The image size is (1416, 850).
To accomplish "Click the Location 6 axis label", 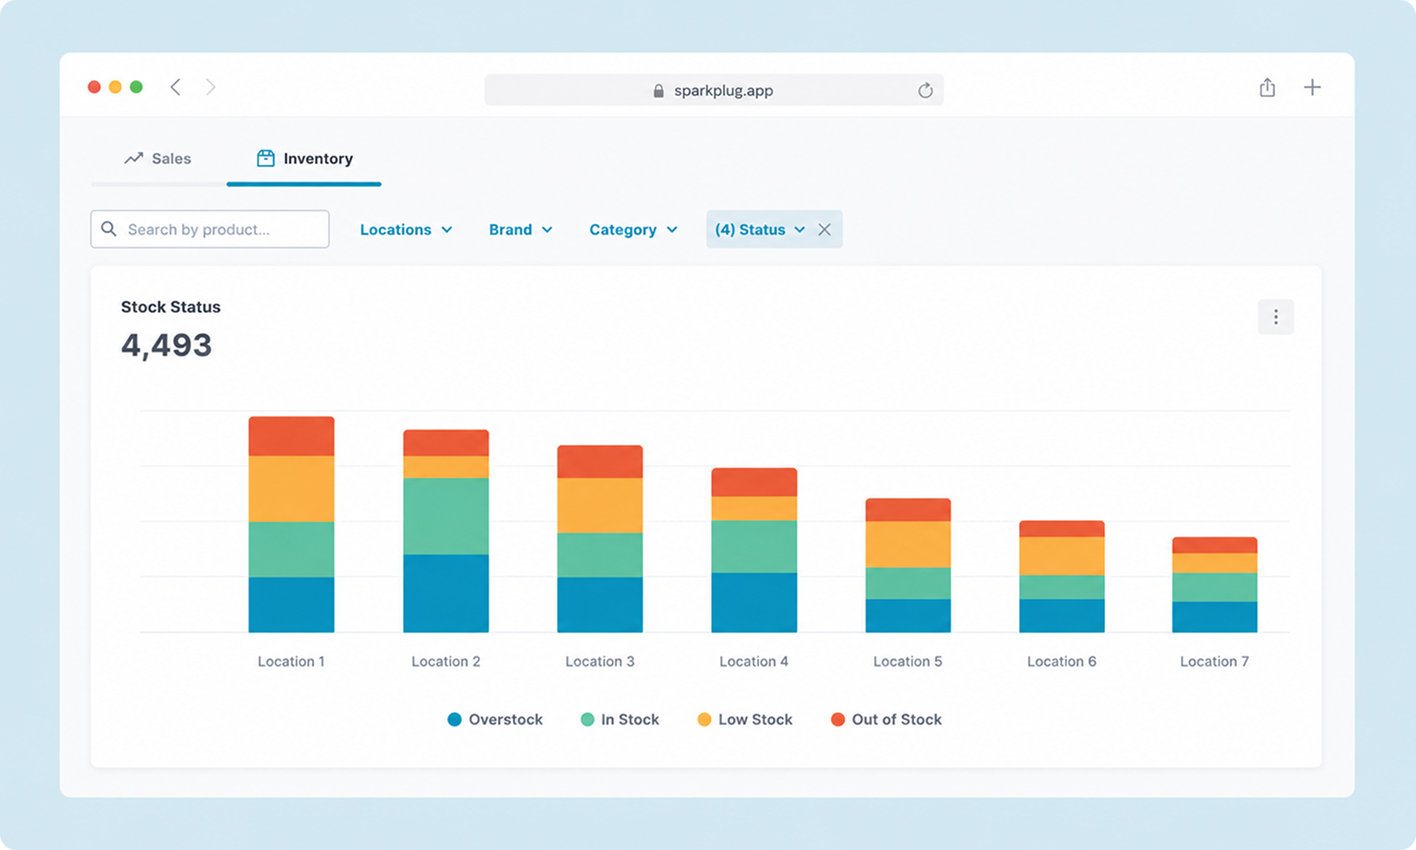I will (x=1062, y=661).
